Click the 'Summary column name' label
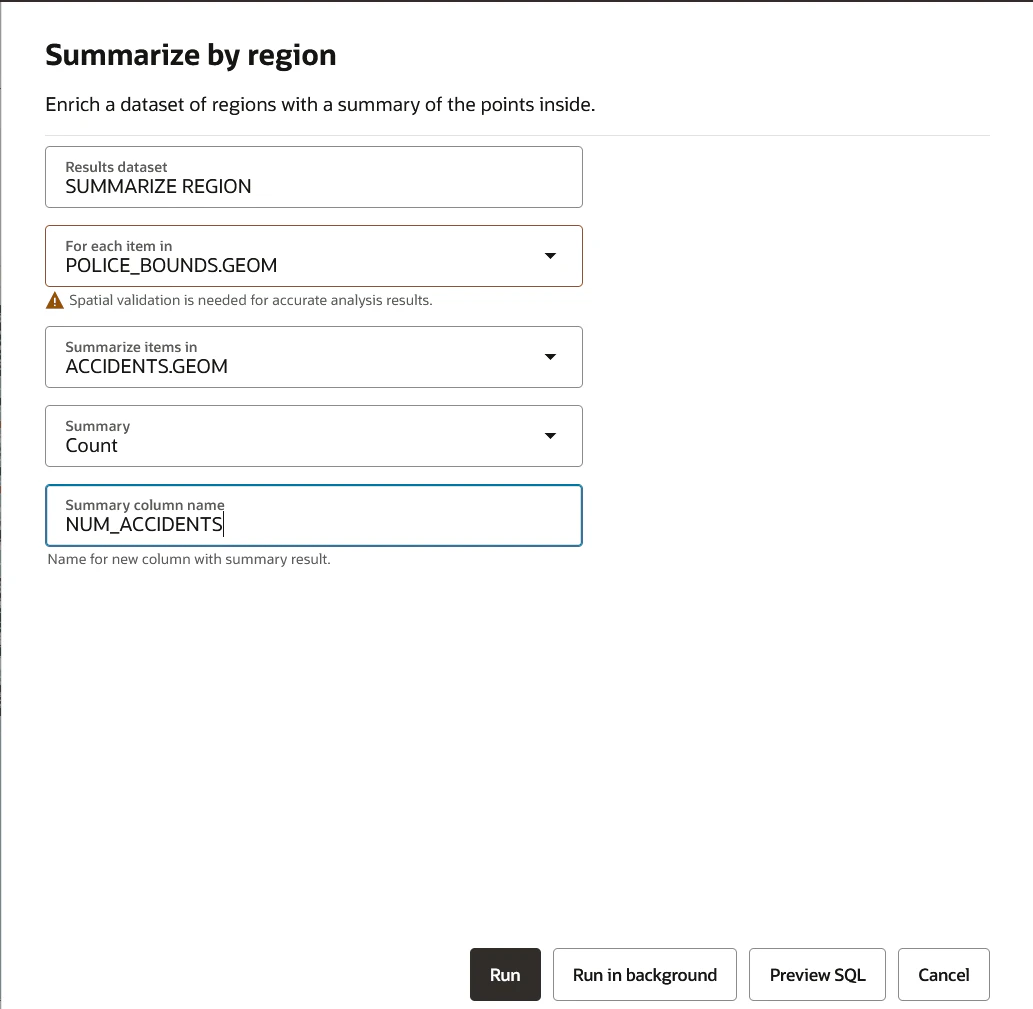This screenshot has width=1033, height=1009. pyautogui.click(x=145, y=505)
